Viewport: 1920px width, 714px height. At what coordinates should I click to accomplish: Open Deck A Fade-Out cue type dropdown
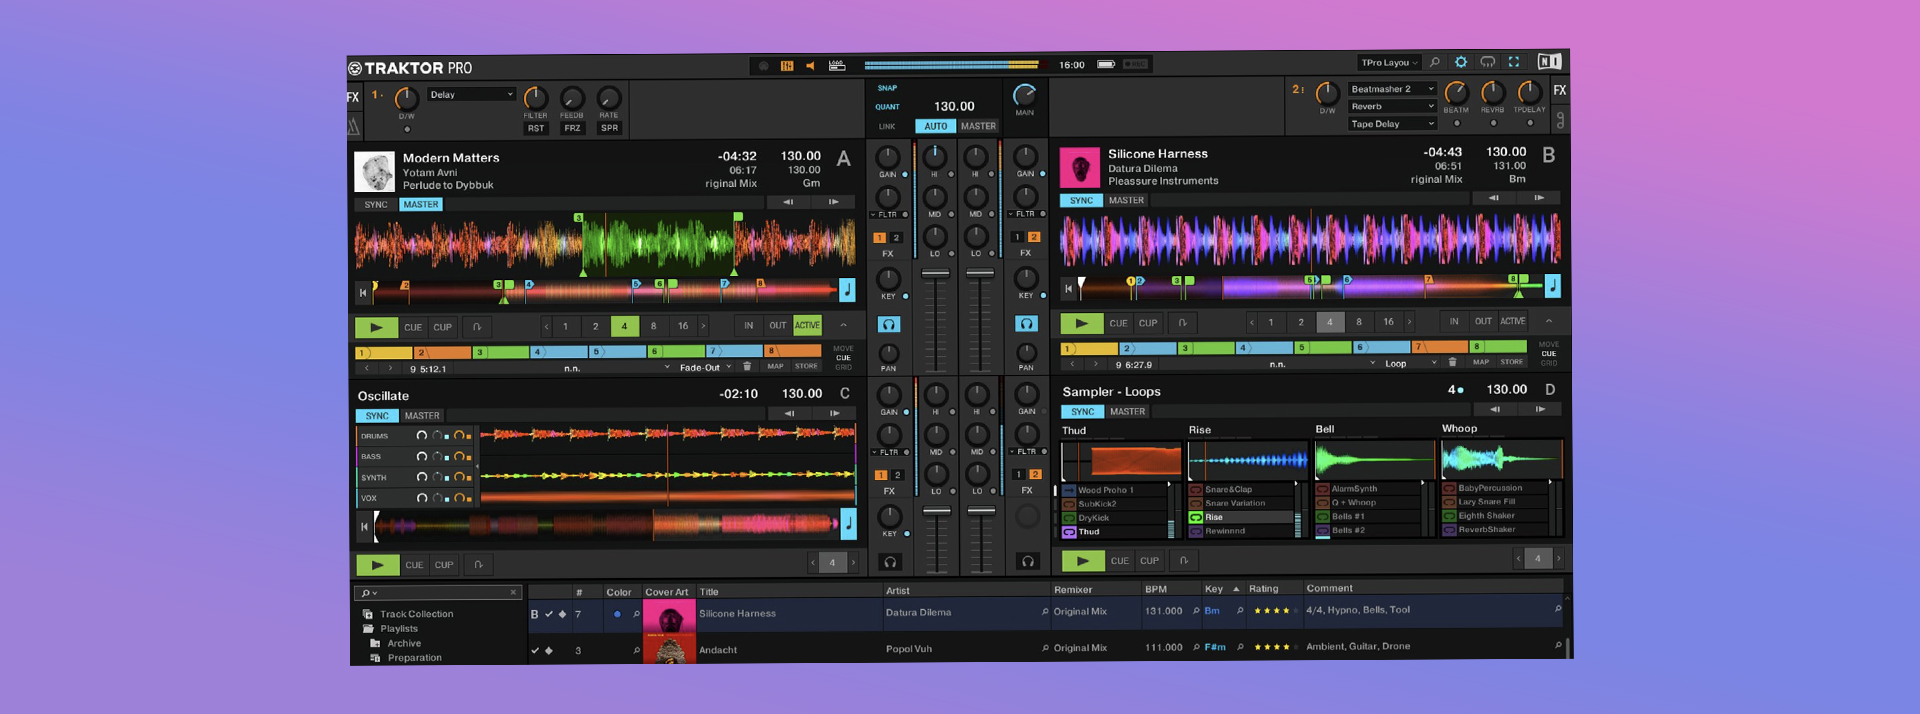tap(705, 368)
